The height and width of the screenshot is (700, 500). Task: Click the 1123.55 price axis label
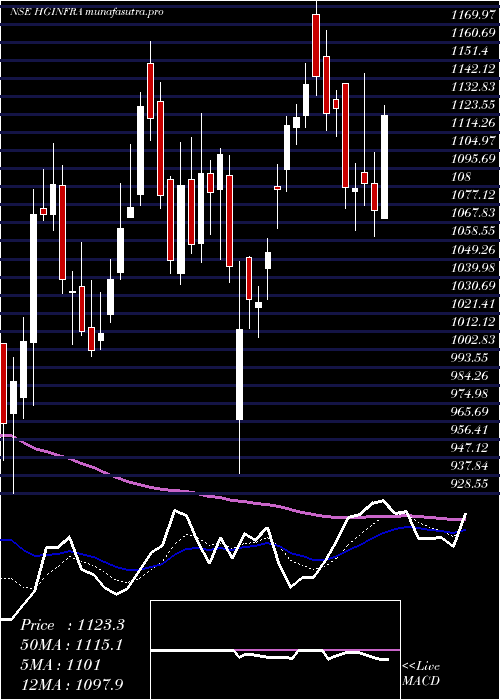[472, 105]
